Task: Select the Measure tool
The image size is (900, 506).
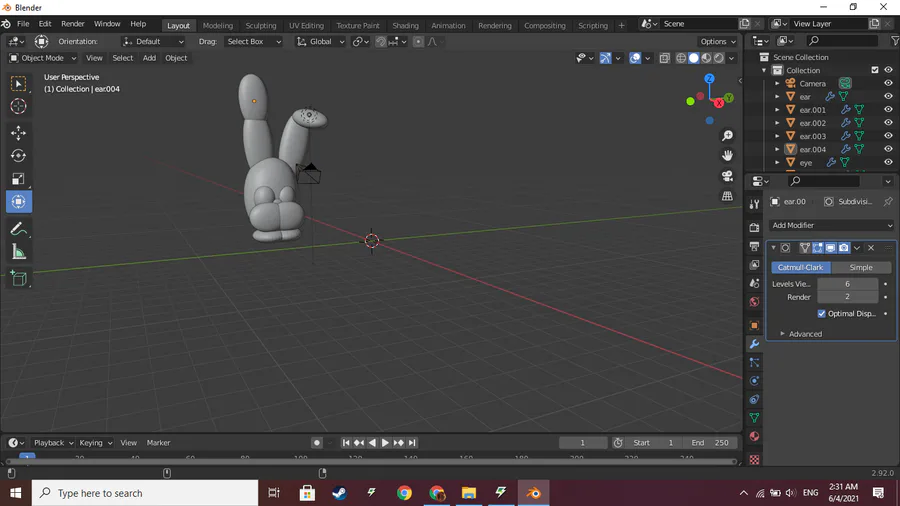Action: pyautogui.click(x=18, y=252)
